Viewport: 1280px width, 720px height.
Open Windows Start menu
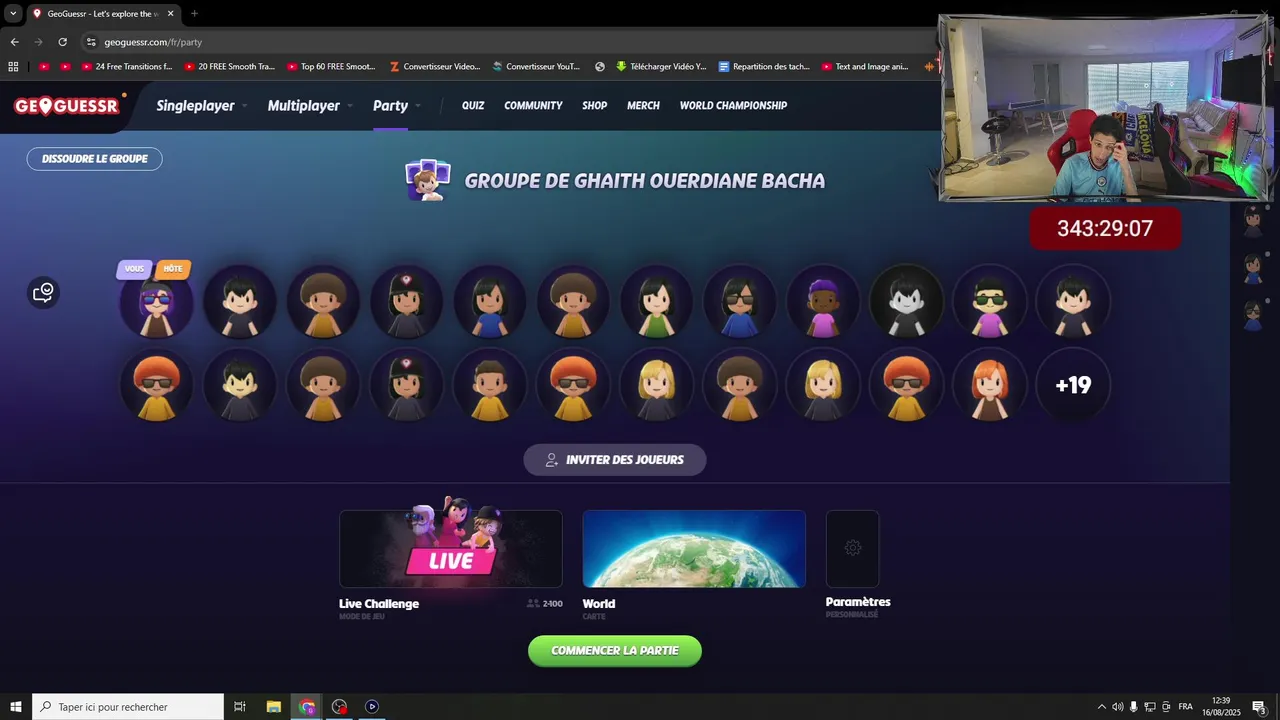16,707
